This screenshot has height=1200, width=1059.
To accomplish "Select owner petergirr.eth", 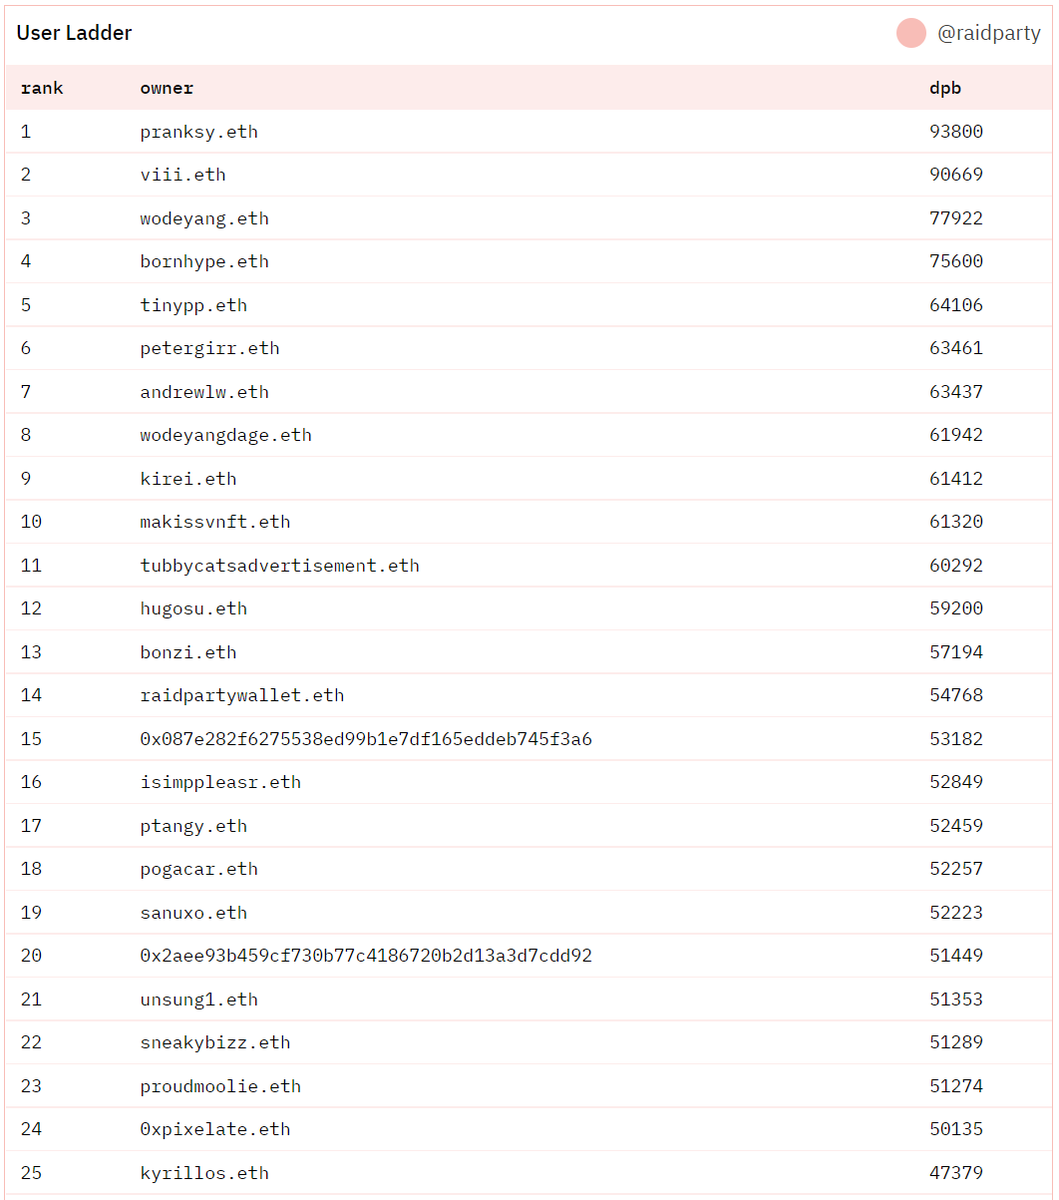I will coord(210,349).
